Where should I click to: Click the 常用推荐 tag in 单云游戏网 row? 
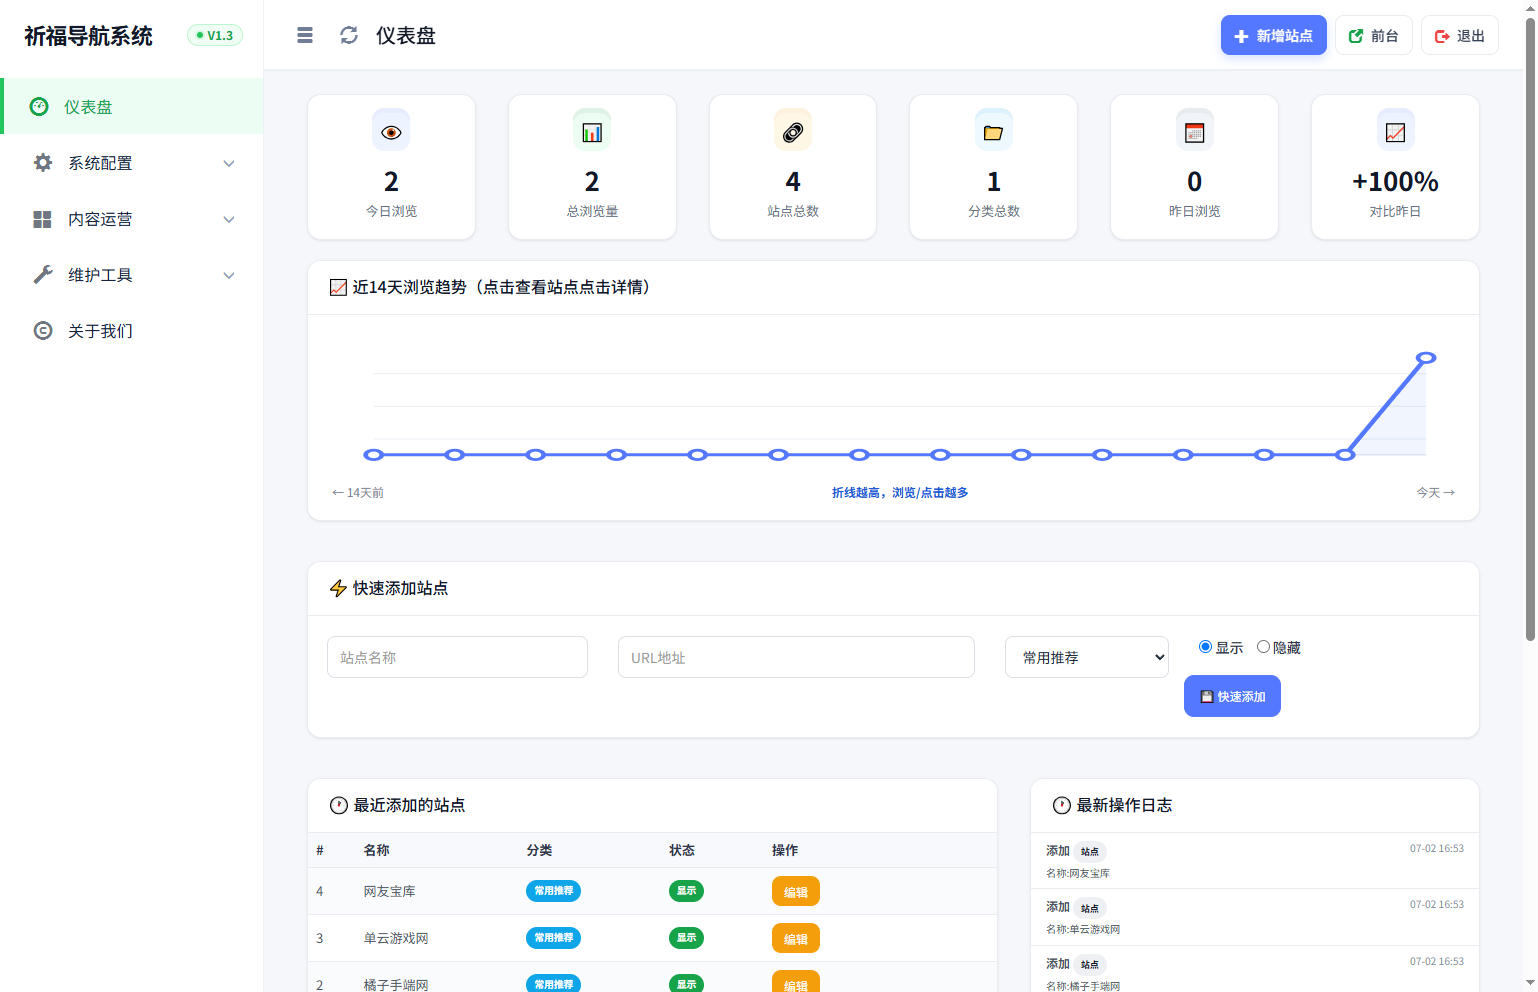pyautogui.click(x=553, y=938)
